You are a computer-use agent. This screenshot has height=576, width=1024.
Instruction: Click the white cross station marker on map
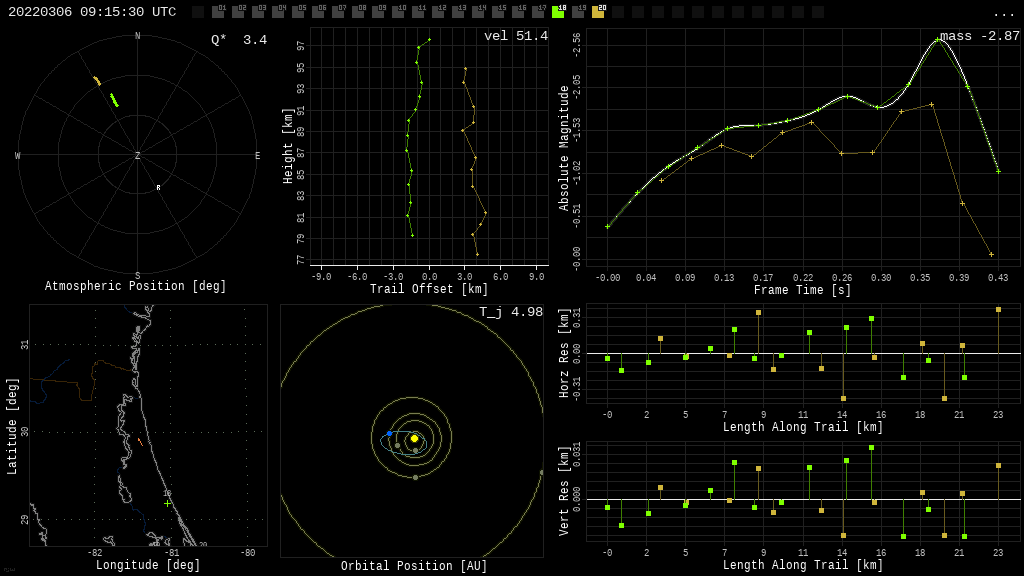coord(167,503)
